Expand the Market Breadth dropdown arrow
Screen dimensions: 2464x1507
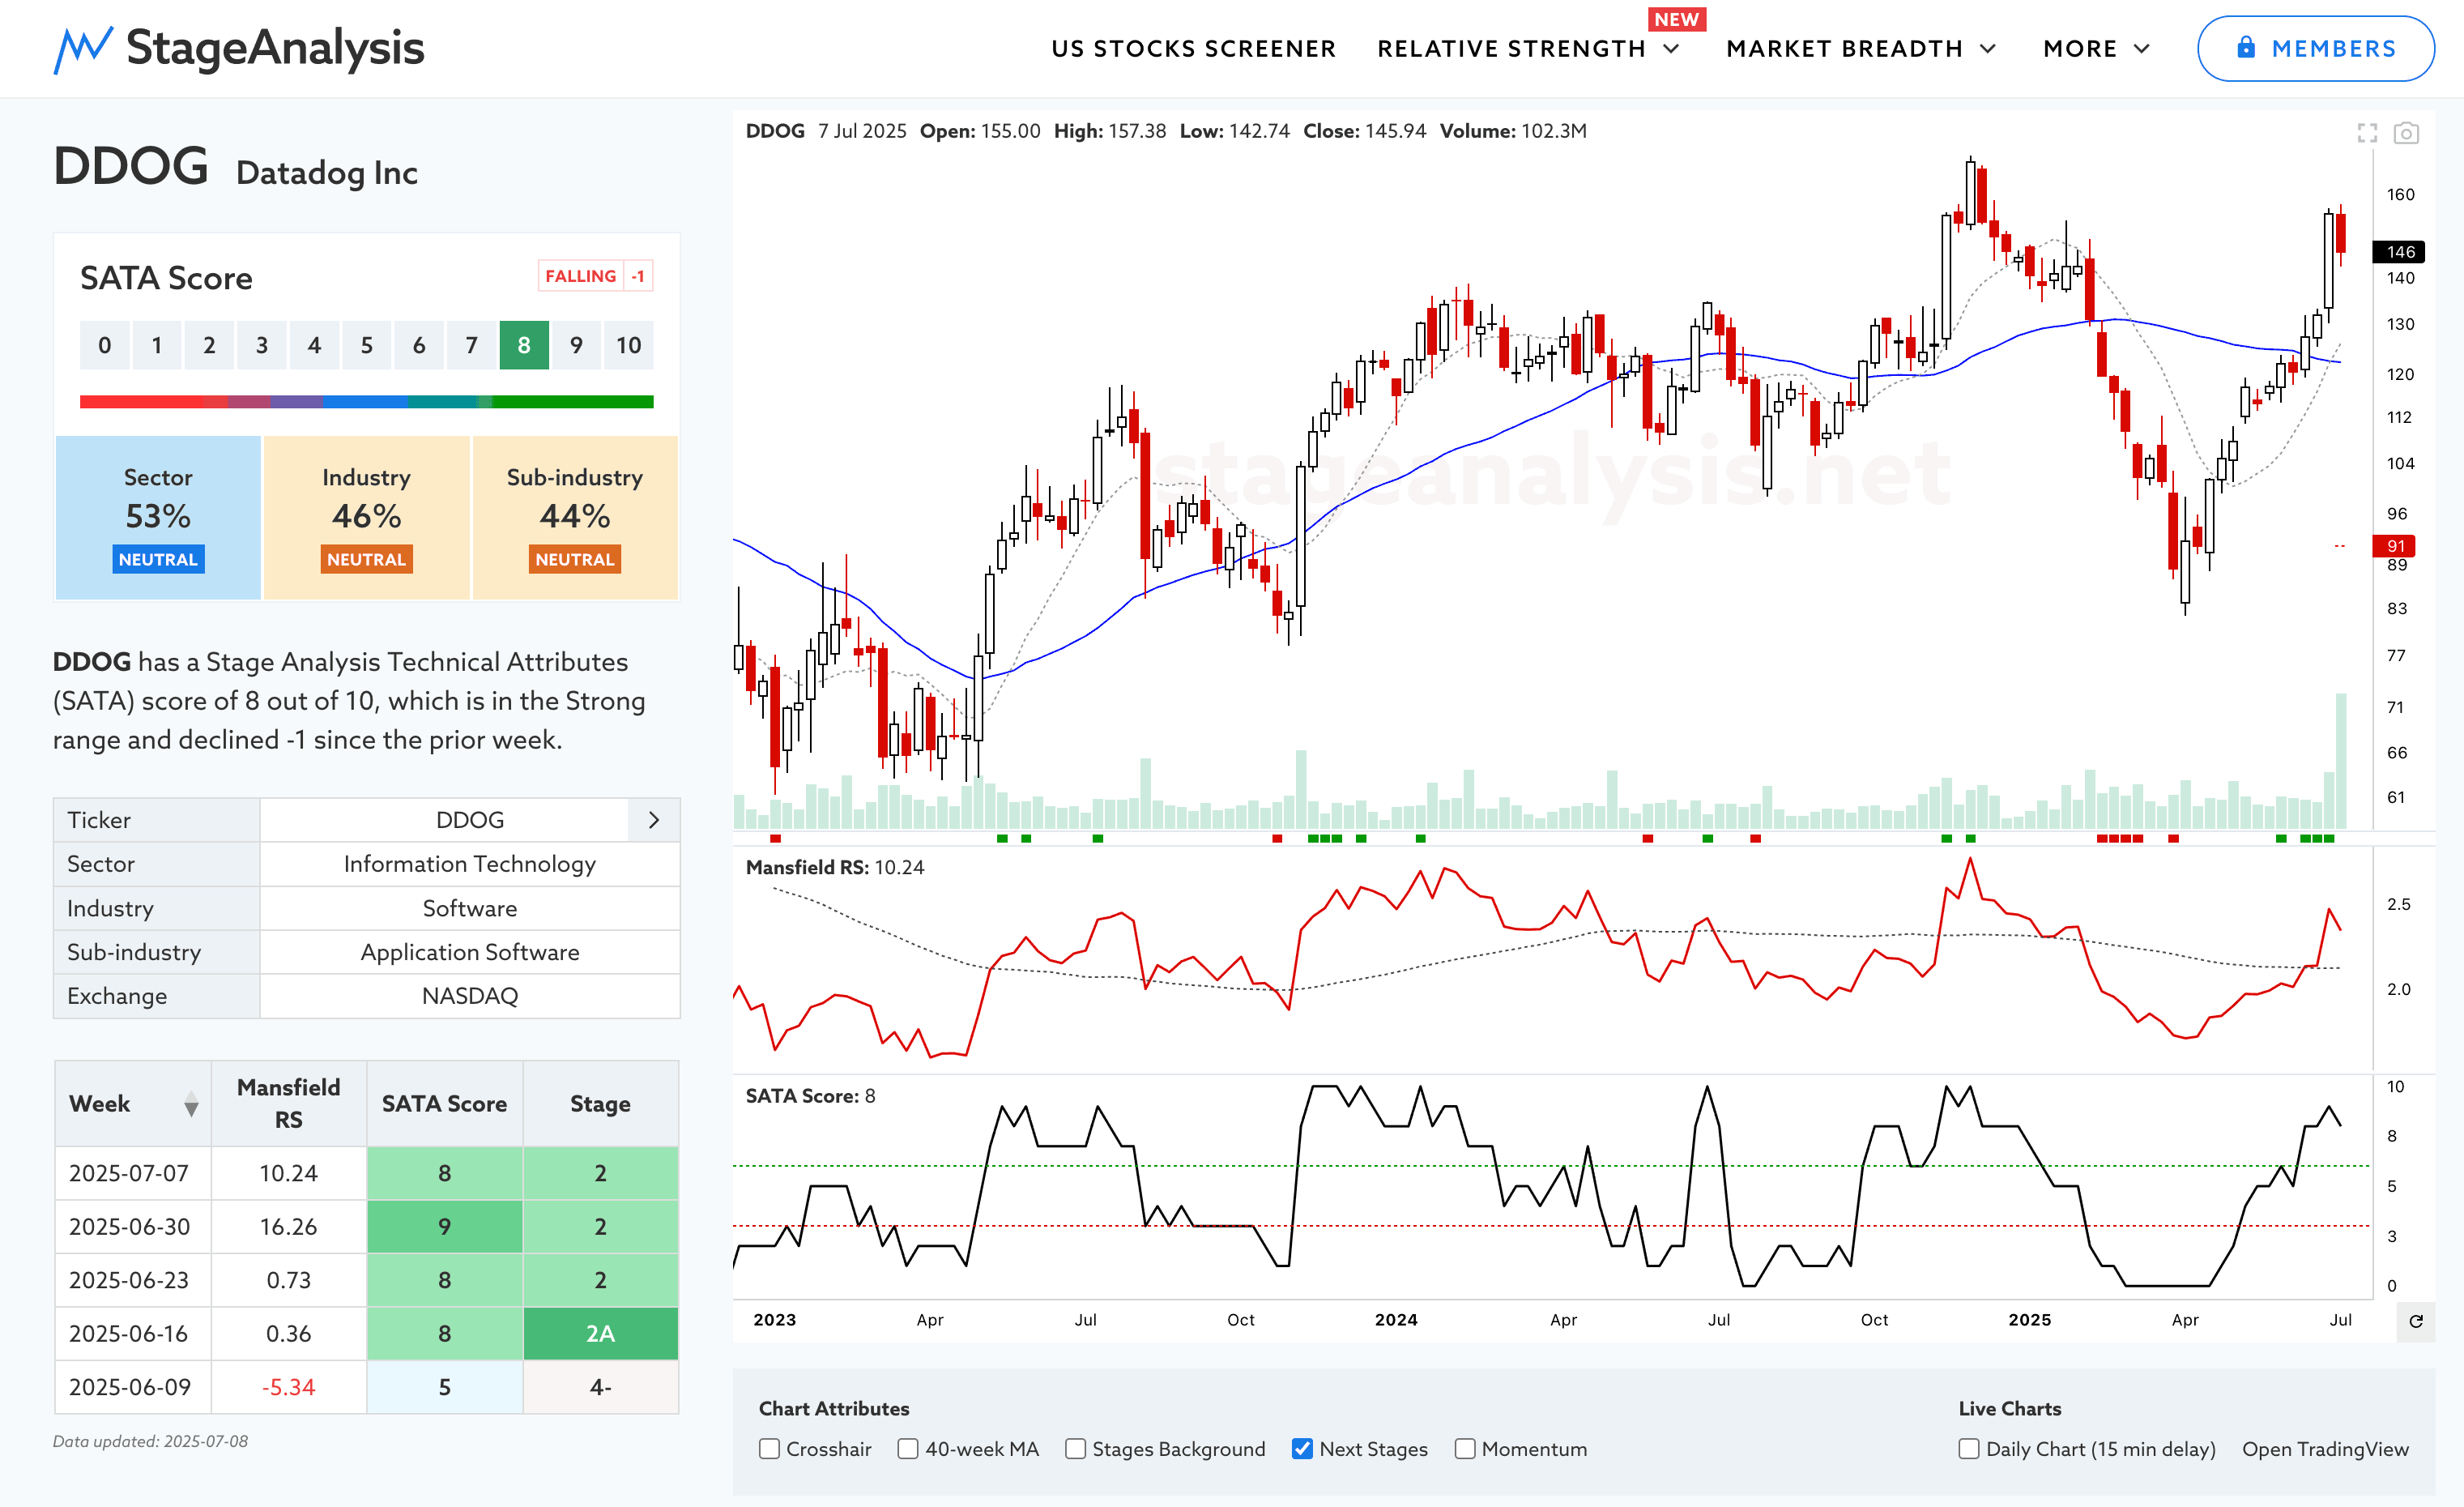click(x=1988, y=49)
